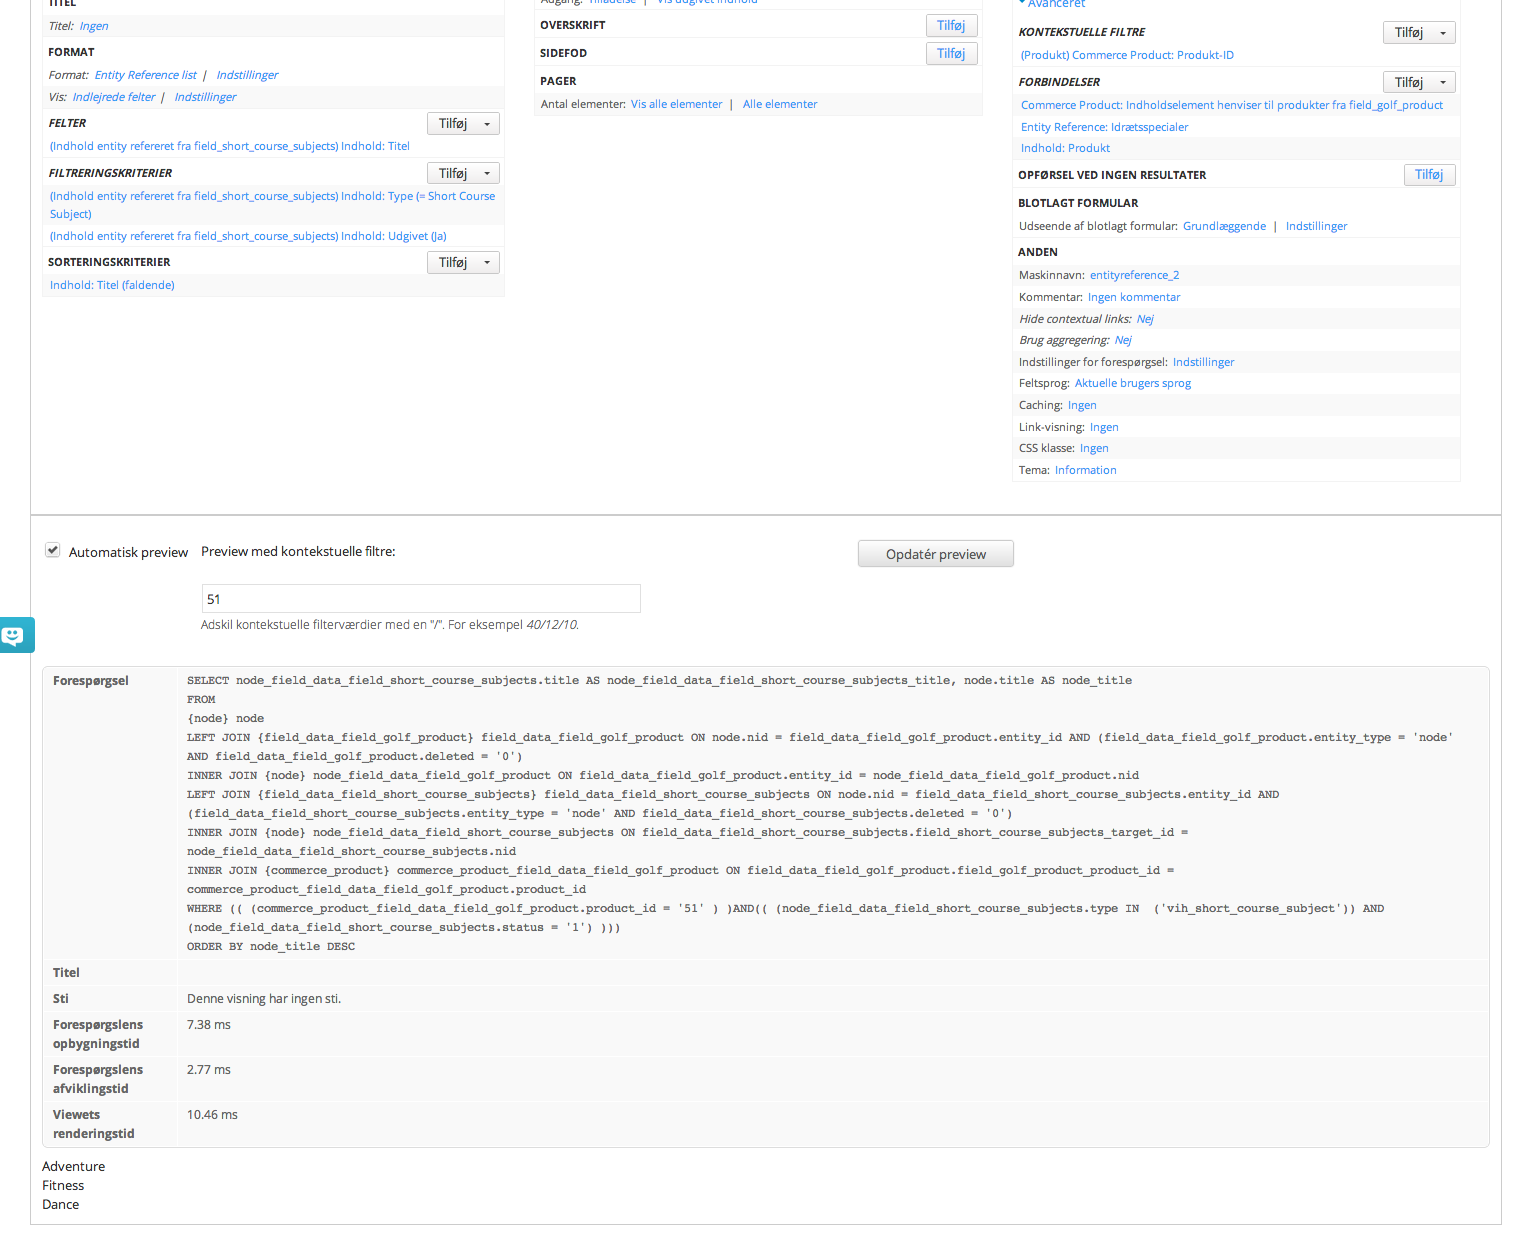Select Vis alle elementer under Pager
This screenshot has width=1534, height=1236.
point(676,103)
